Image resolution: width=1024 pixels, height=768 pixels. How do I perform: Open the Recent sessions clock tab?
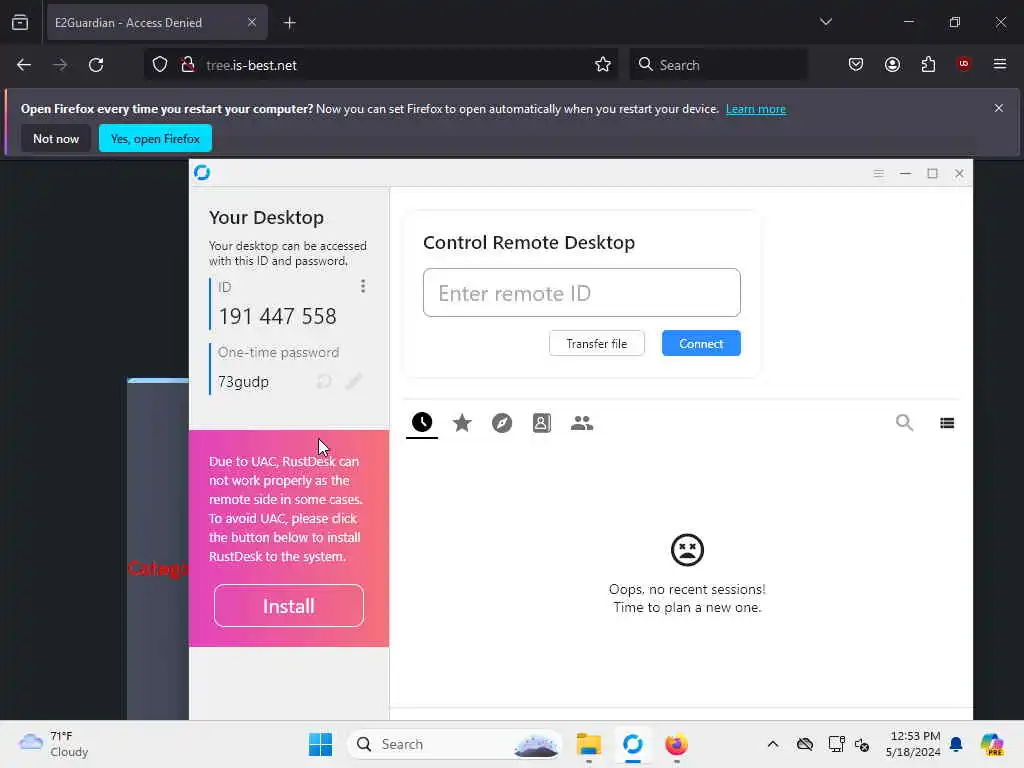(422, 423)
